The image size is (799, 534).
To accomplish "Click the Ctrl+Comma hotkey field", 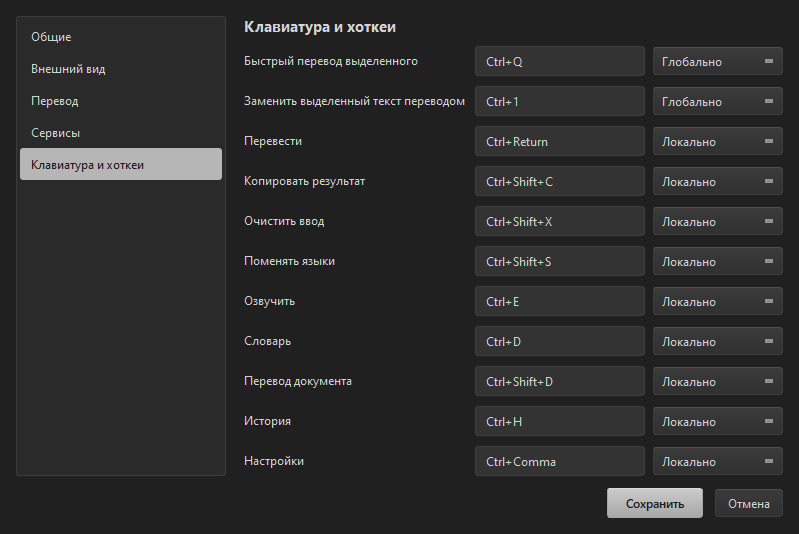I will coord(560,461).
